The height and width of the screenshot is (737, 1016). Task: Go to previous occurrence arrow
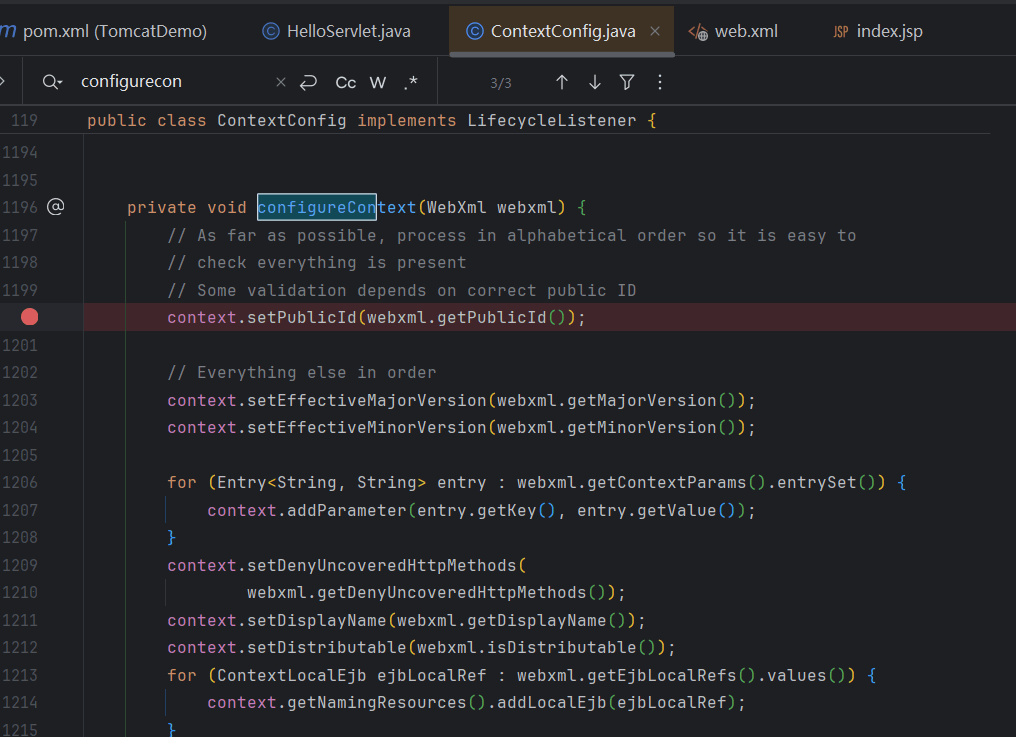pyautogui.click(x=562, y=82)
